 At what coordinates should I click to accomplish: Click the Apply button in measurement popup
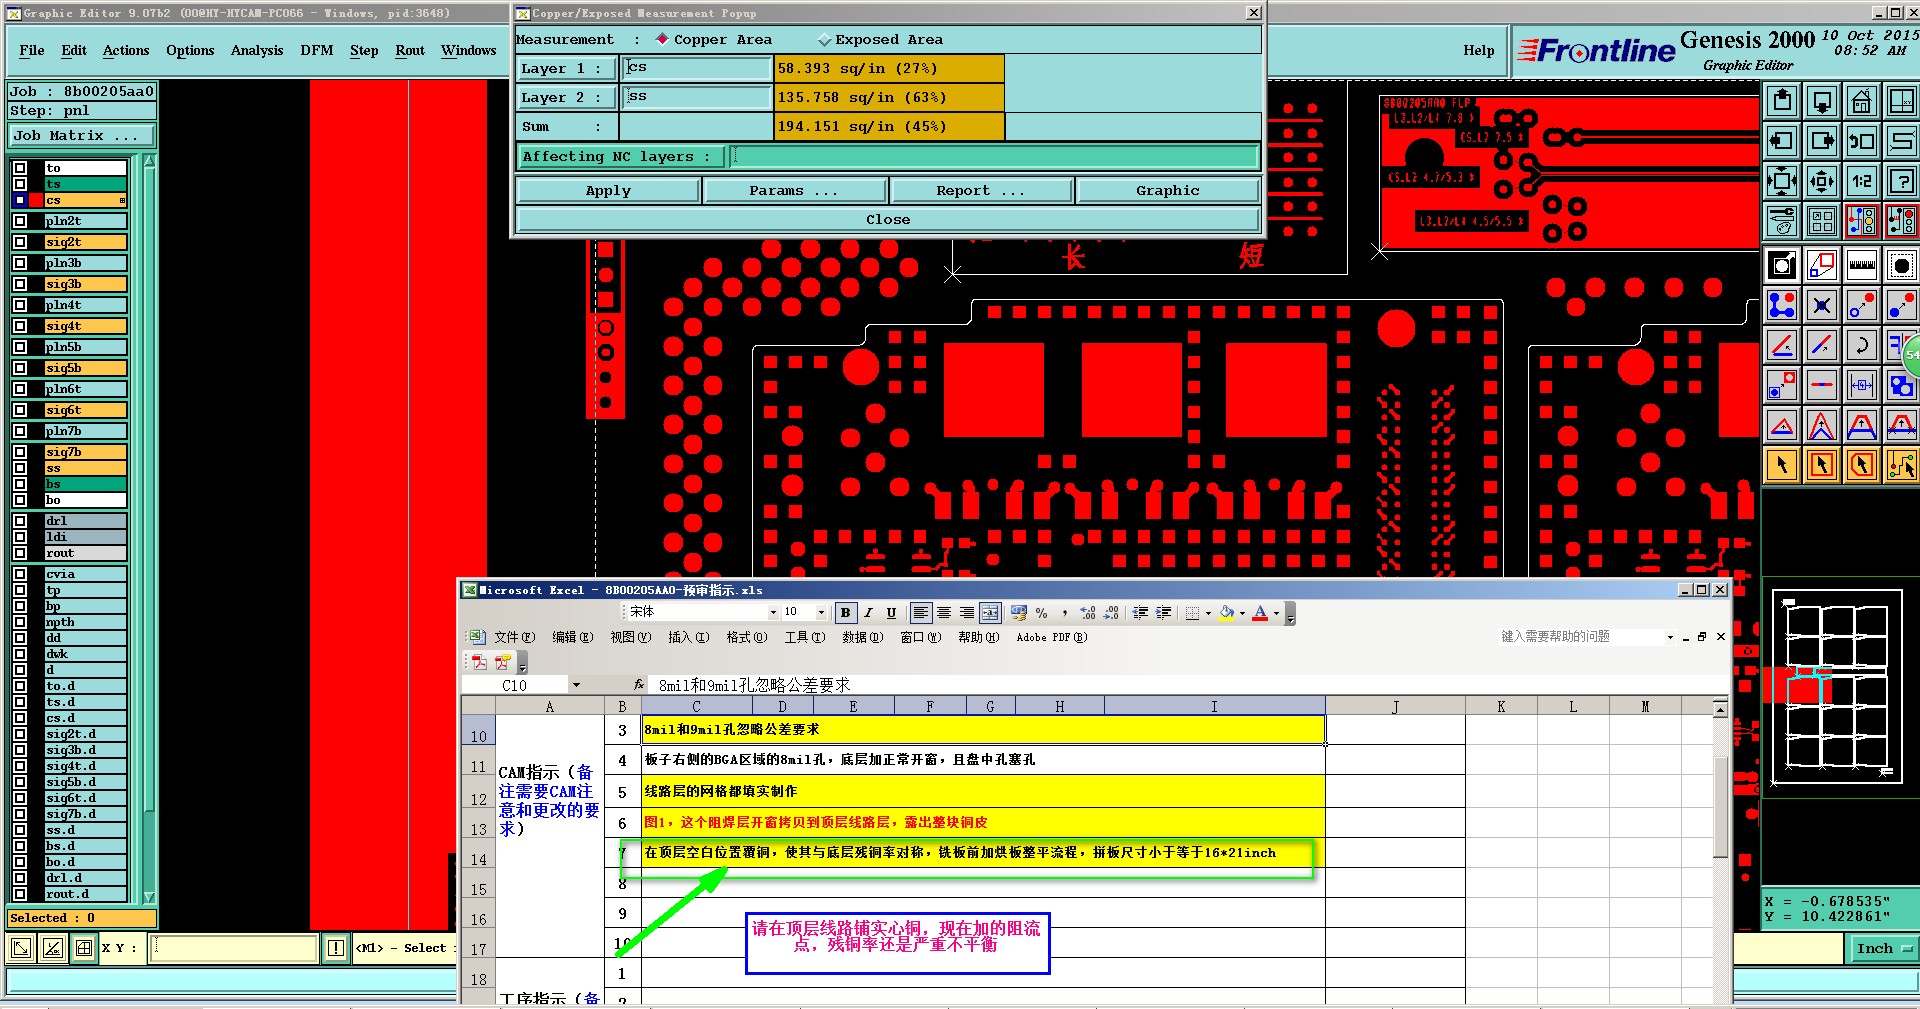pyautogui.click(x=608, y=190)
